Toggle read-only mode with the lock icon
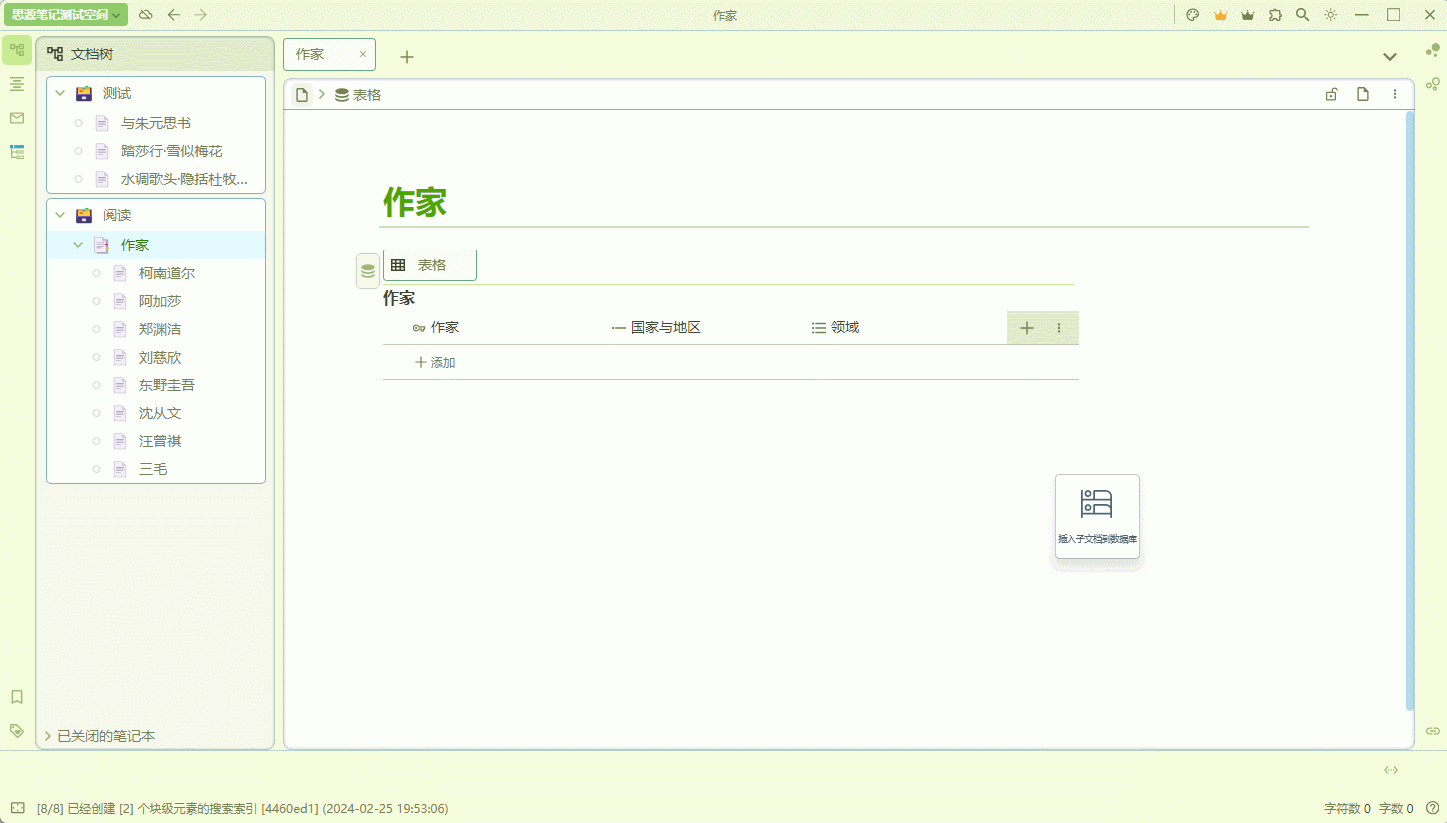This screenshot has width=1447, height=823. pos(1331,93)
